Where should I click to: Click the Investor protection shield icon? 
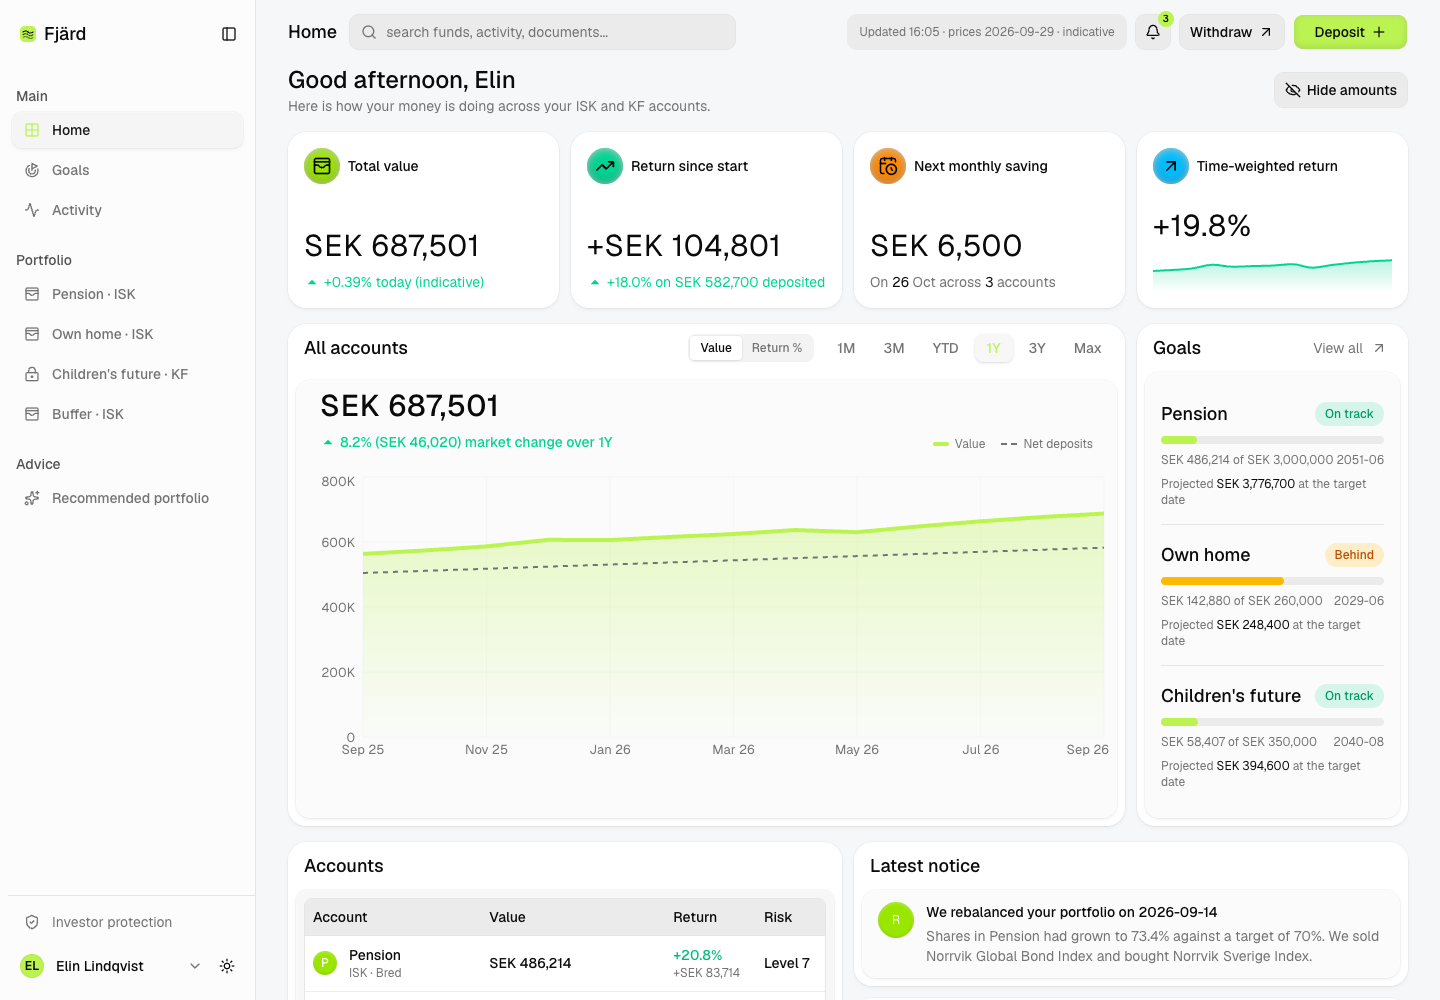32,922
